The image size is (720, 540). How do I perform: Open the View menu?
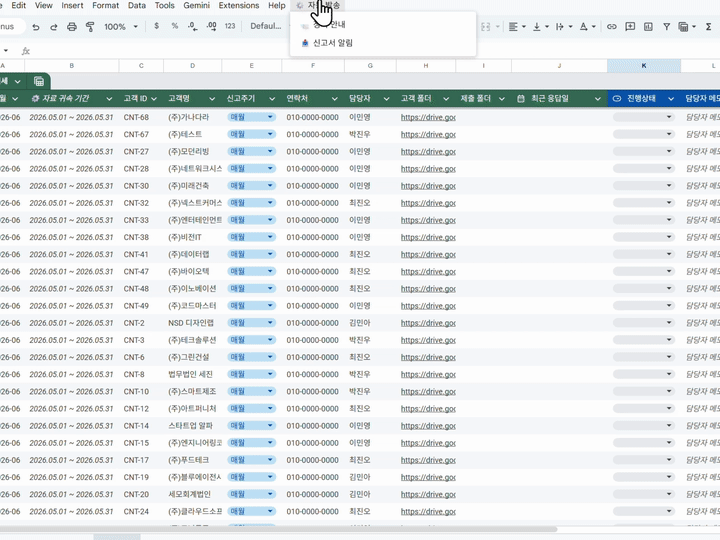pos(44,6)
